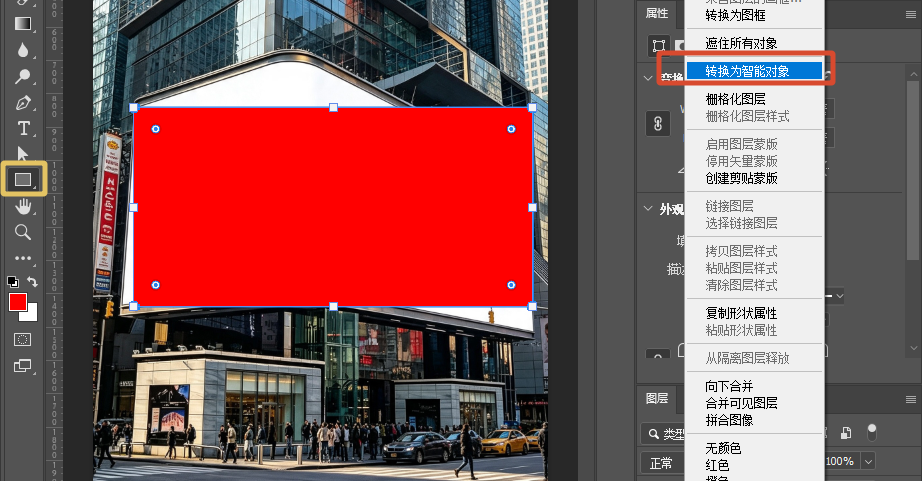Open the Properties panel flyout menu
This screenshot has width=922, height=481.
click(911, 15)
